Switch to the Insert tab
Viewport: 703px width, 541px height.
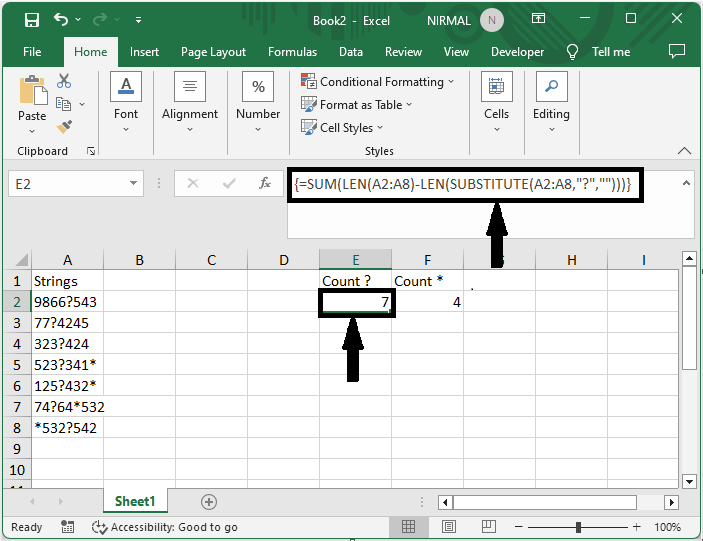pos(144,52)
